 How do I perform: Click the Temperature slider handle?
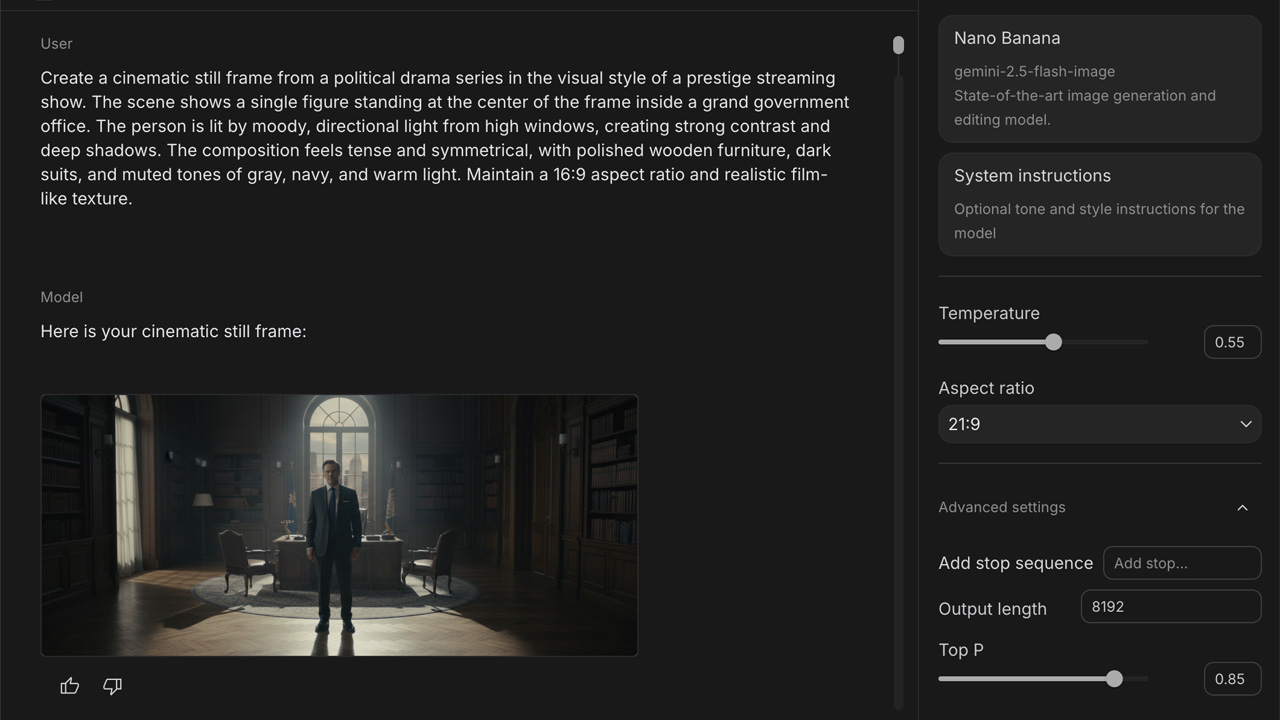click(1053, 342)
